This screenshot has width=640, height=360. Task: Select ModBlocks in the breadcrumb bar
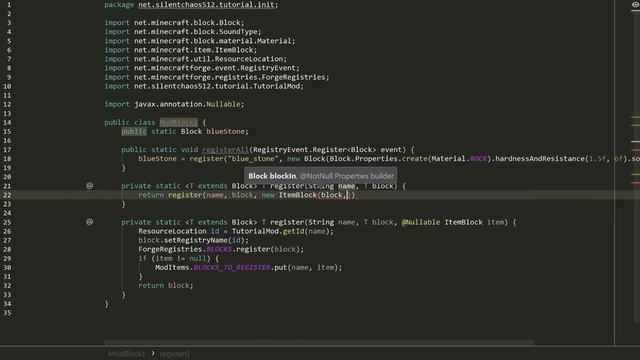[x=127, y=353]
